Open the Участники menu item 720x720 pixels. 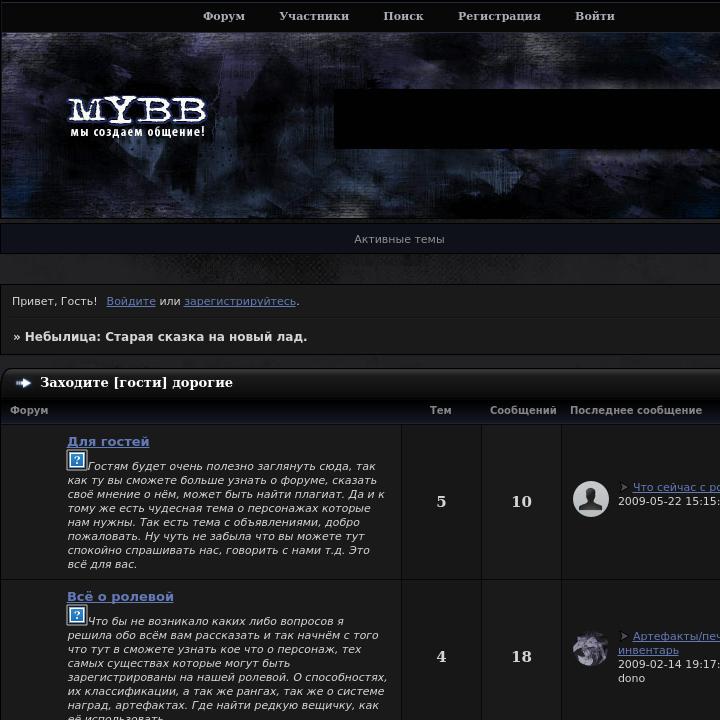(x=314, y=16)
